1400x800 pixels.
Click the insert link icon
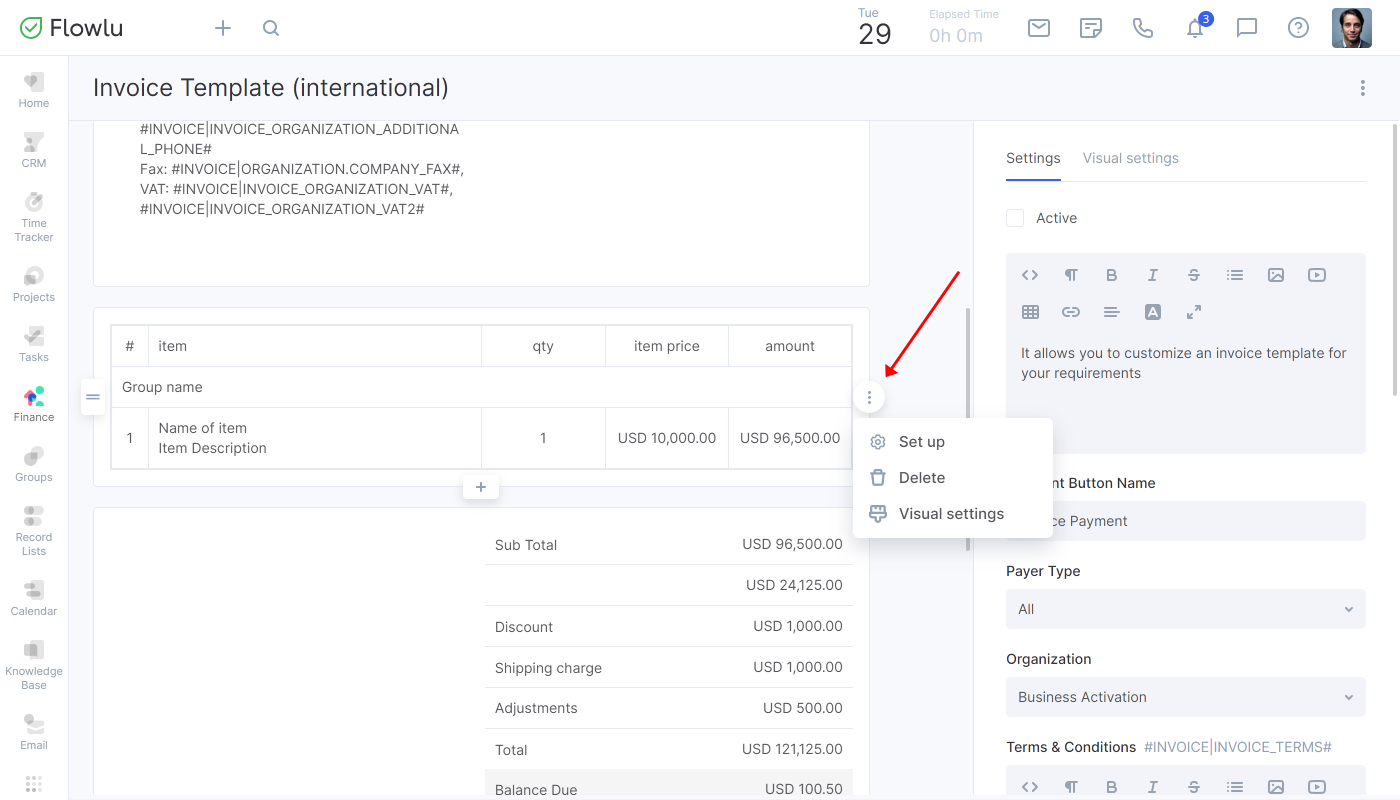click(1071, 312)
